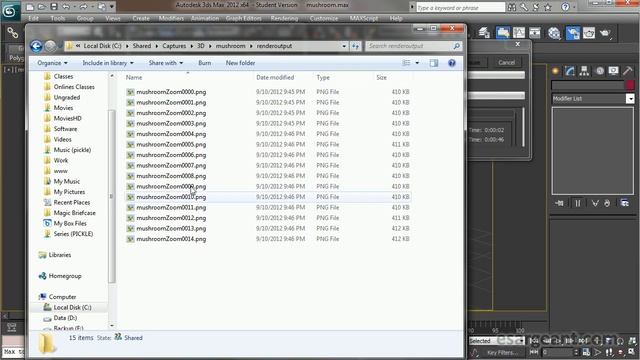This screenshot has width=640, height=360.
Task: Open the Material Editor
Action: [x=554, y=33]
